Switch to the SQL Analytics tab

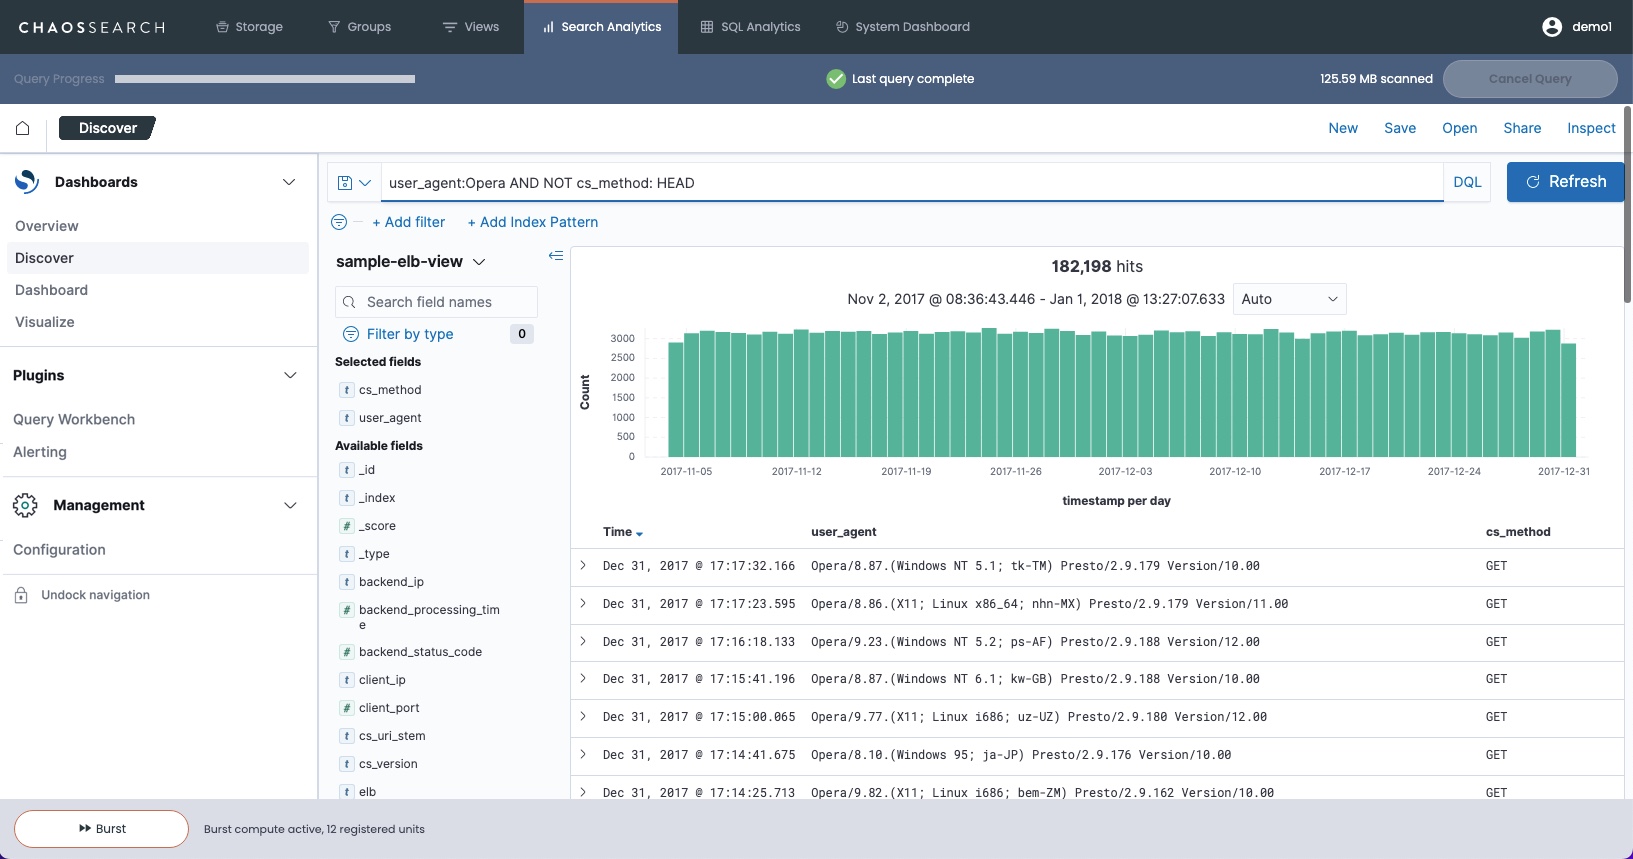[750, 27]
